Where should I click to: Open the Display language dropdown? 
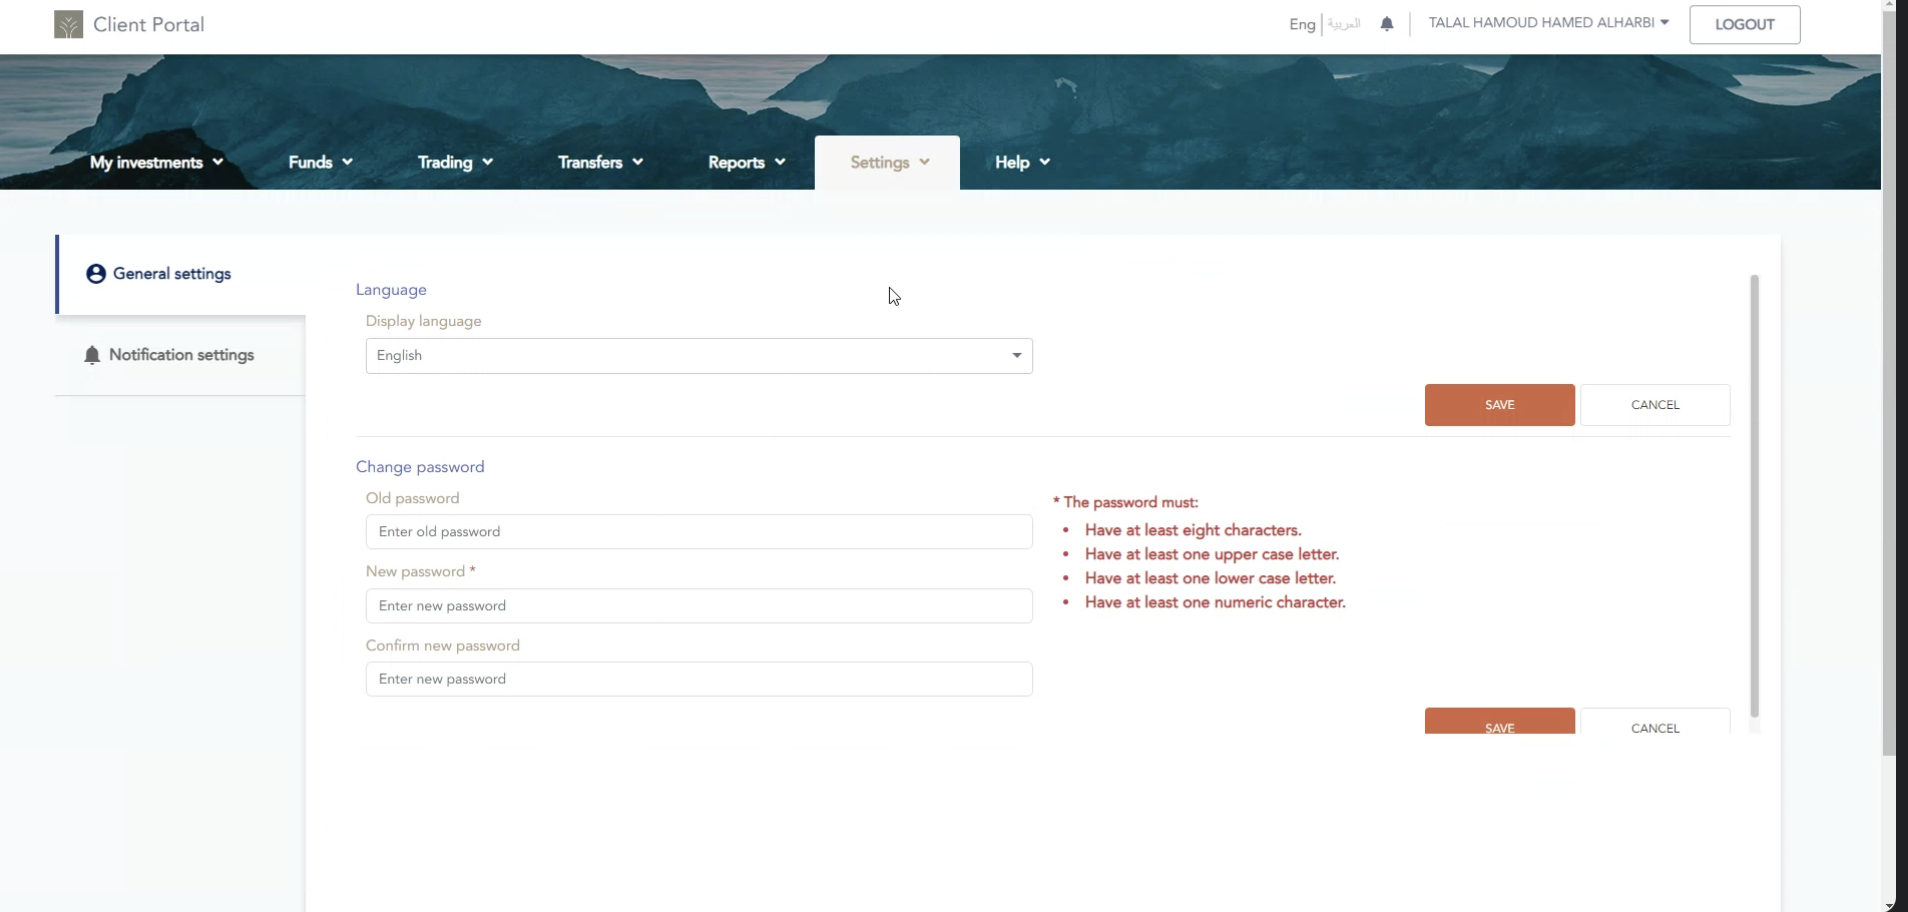pyautogui.click(x=698, y=356)
